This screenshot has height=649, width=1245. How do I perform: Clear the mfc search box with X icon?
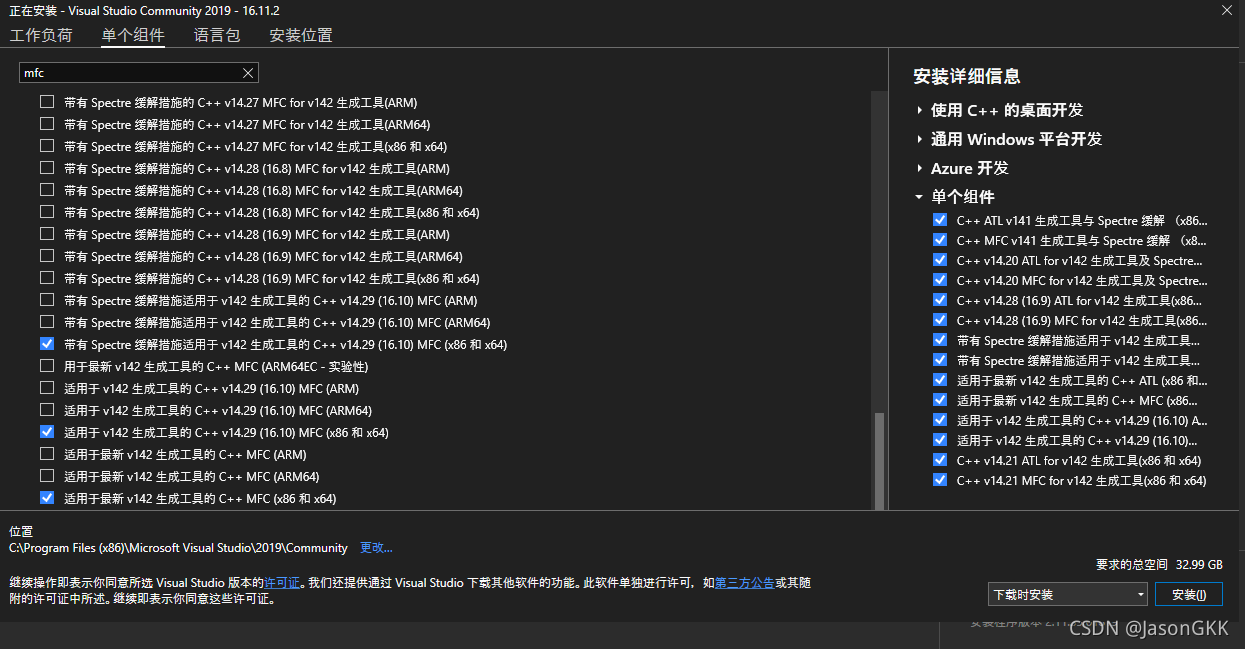[248, 73]
